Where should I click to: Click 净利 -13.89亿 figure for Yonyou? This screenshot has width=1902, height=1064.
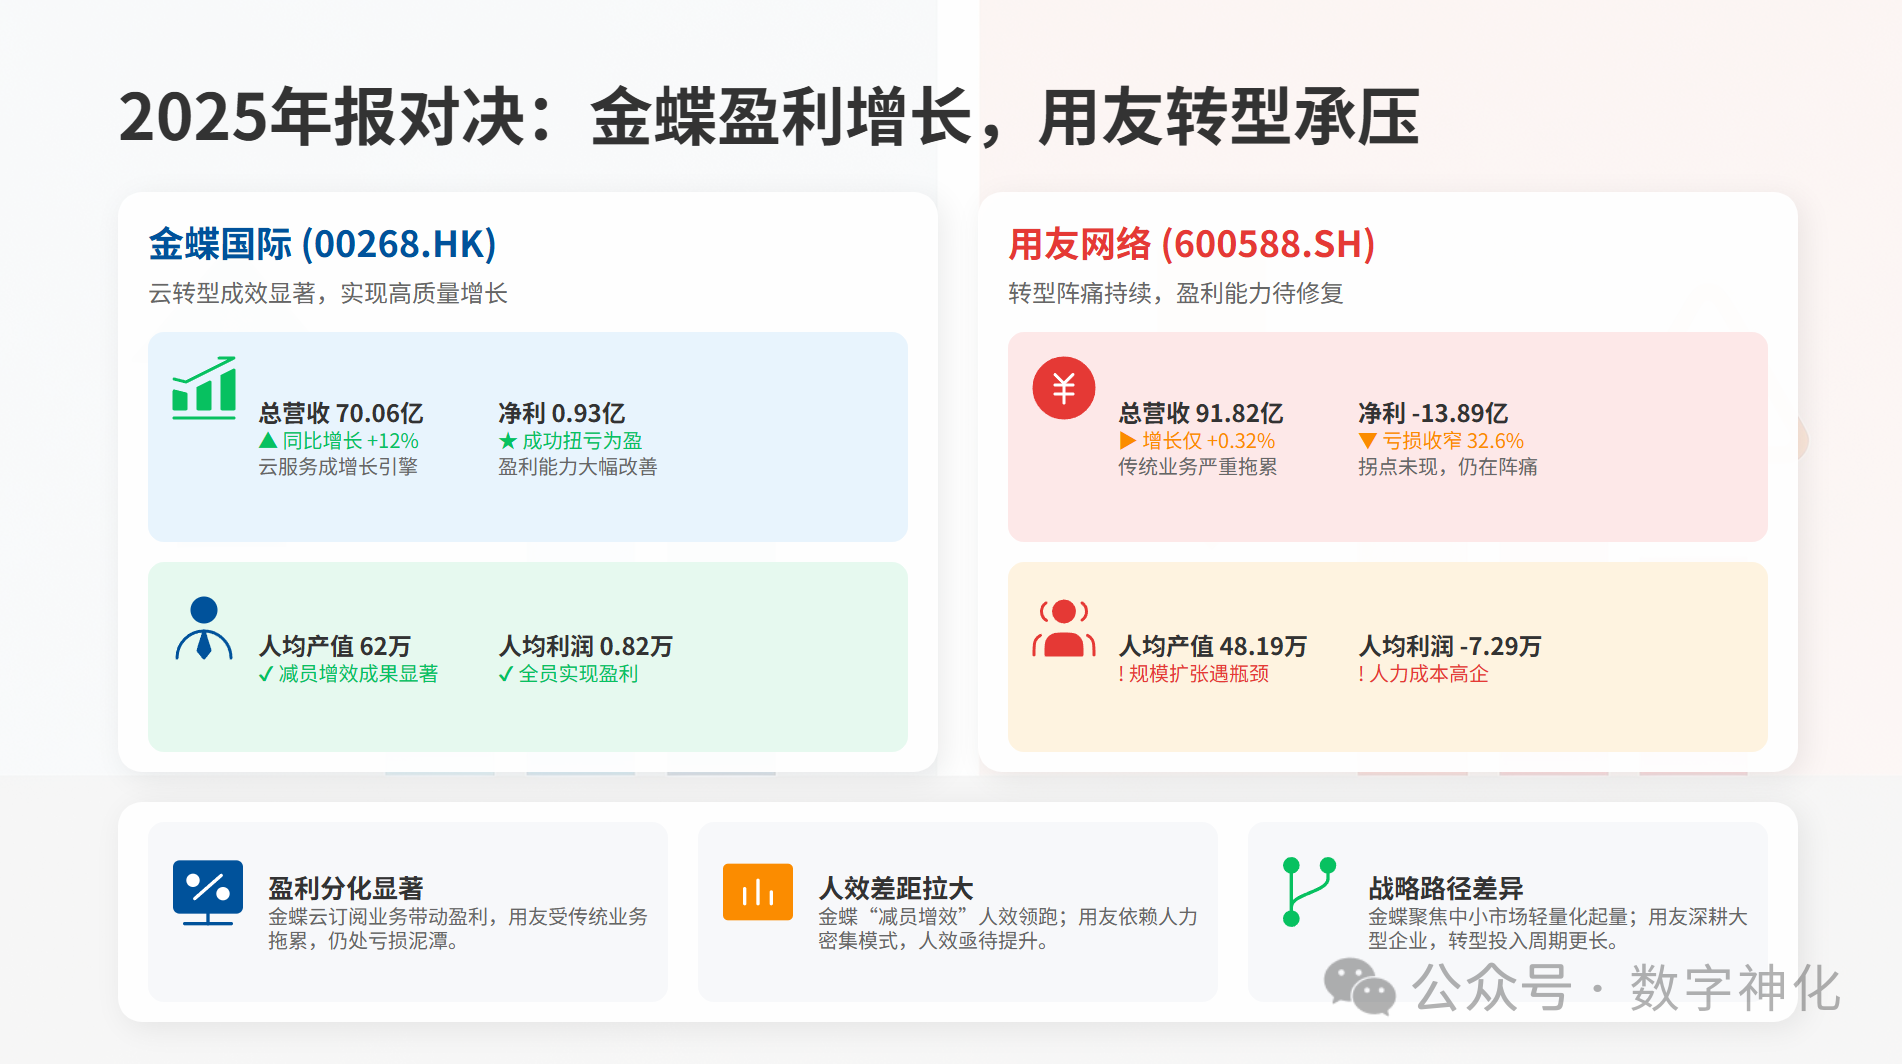coord(1432,413)
